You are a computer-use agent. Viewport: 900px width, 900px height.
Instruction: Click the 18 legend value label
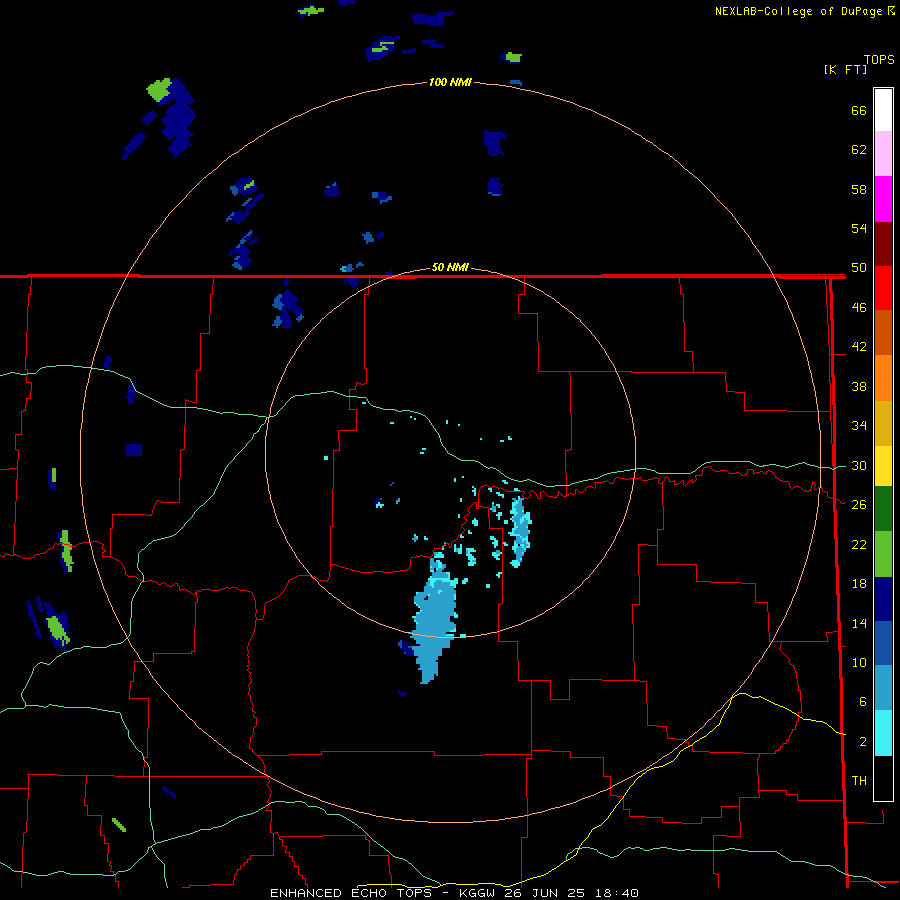pos(859,584)
